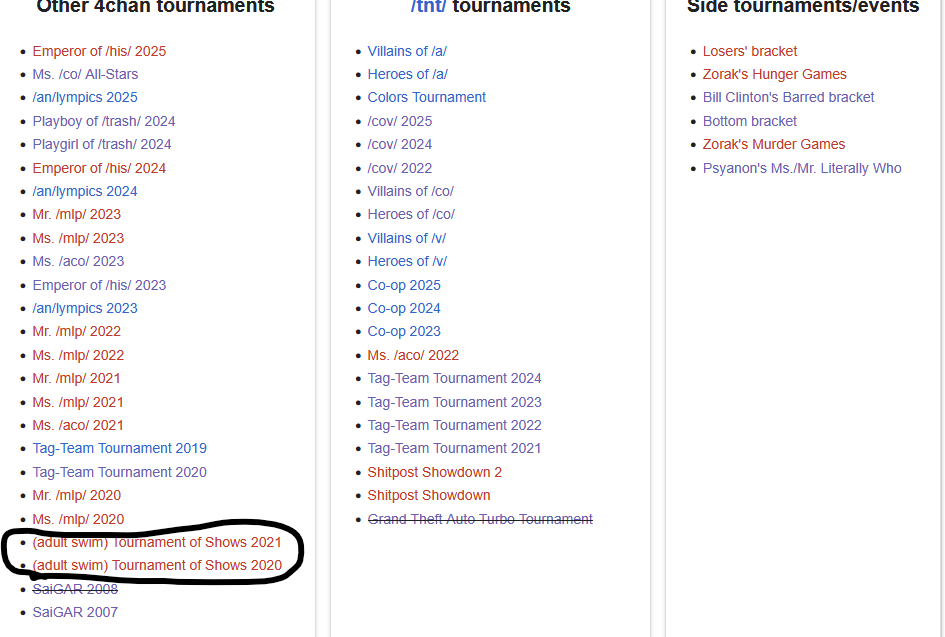Open Ms. /mlp/ 2023 link
This screenshot has width=945, height=637.
(78, 238)
